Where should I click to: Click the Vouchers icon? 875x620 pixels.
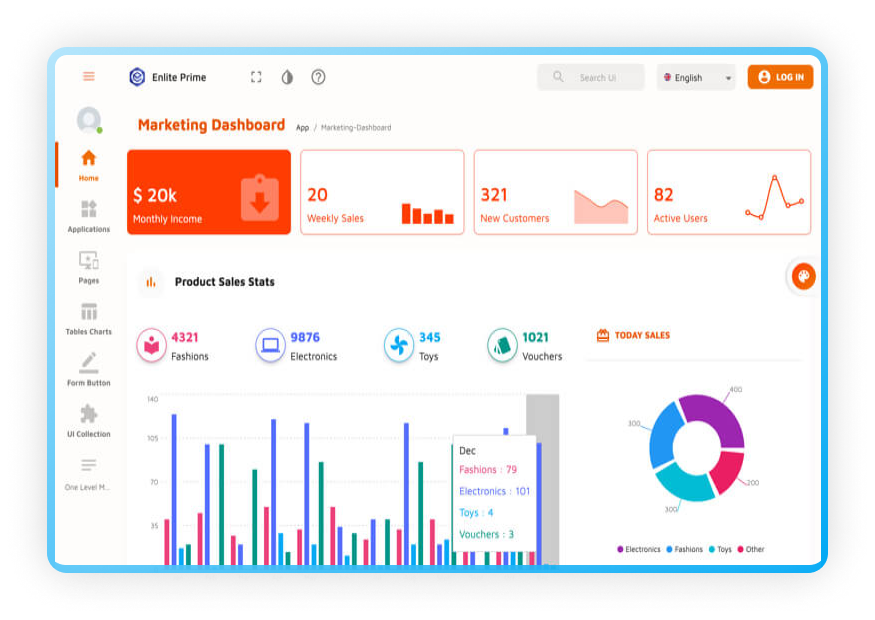pyautogui.click(x=502, y=346)
